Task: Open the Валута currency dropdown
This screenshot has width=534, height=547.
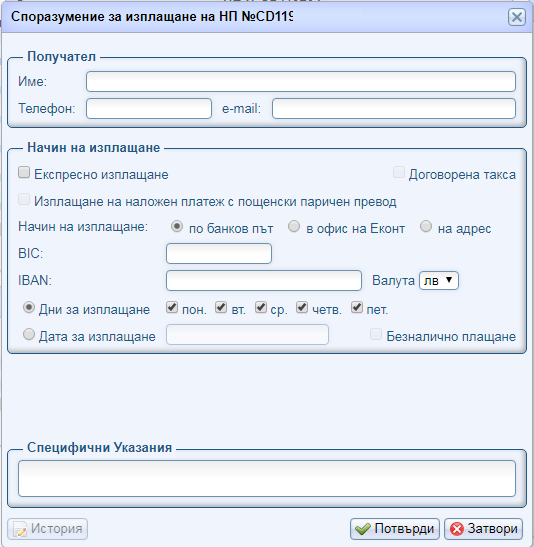Action: (439, 280)
